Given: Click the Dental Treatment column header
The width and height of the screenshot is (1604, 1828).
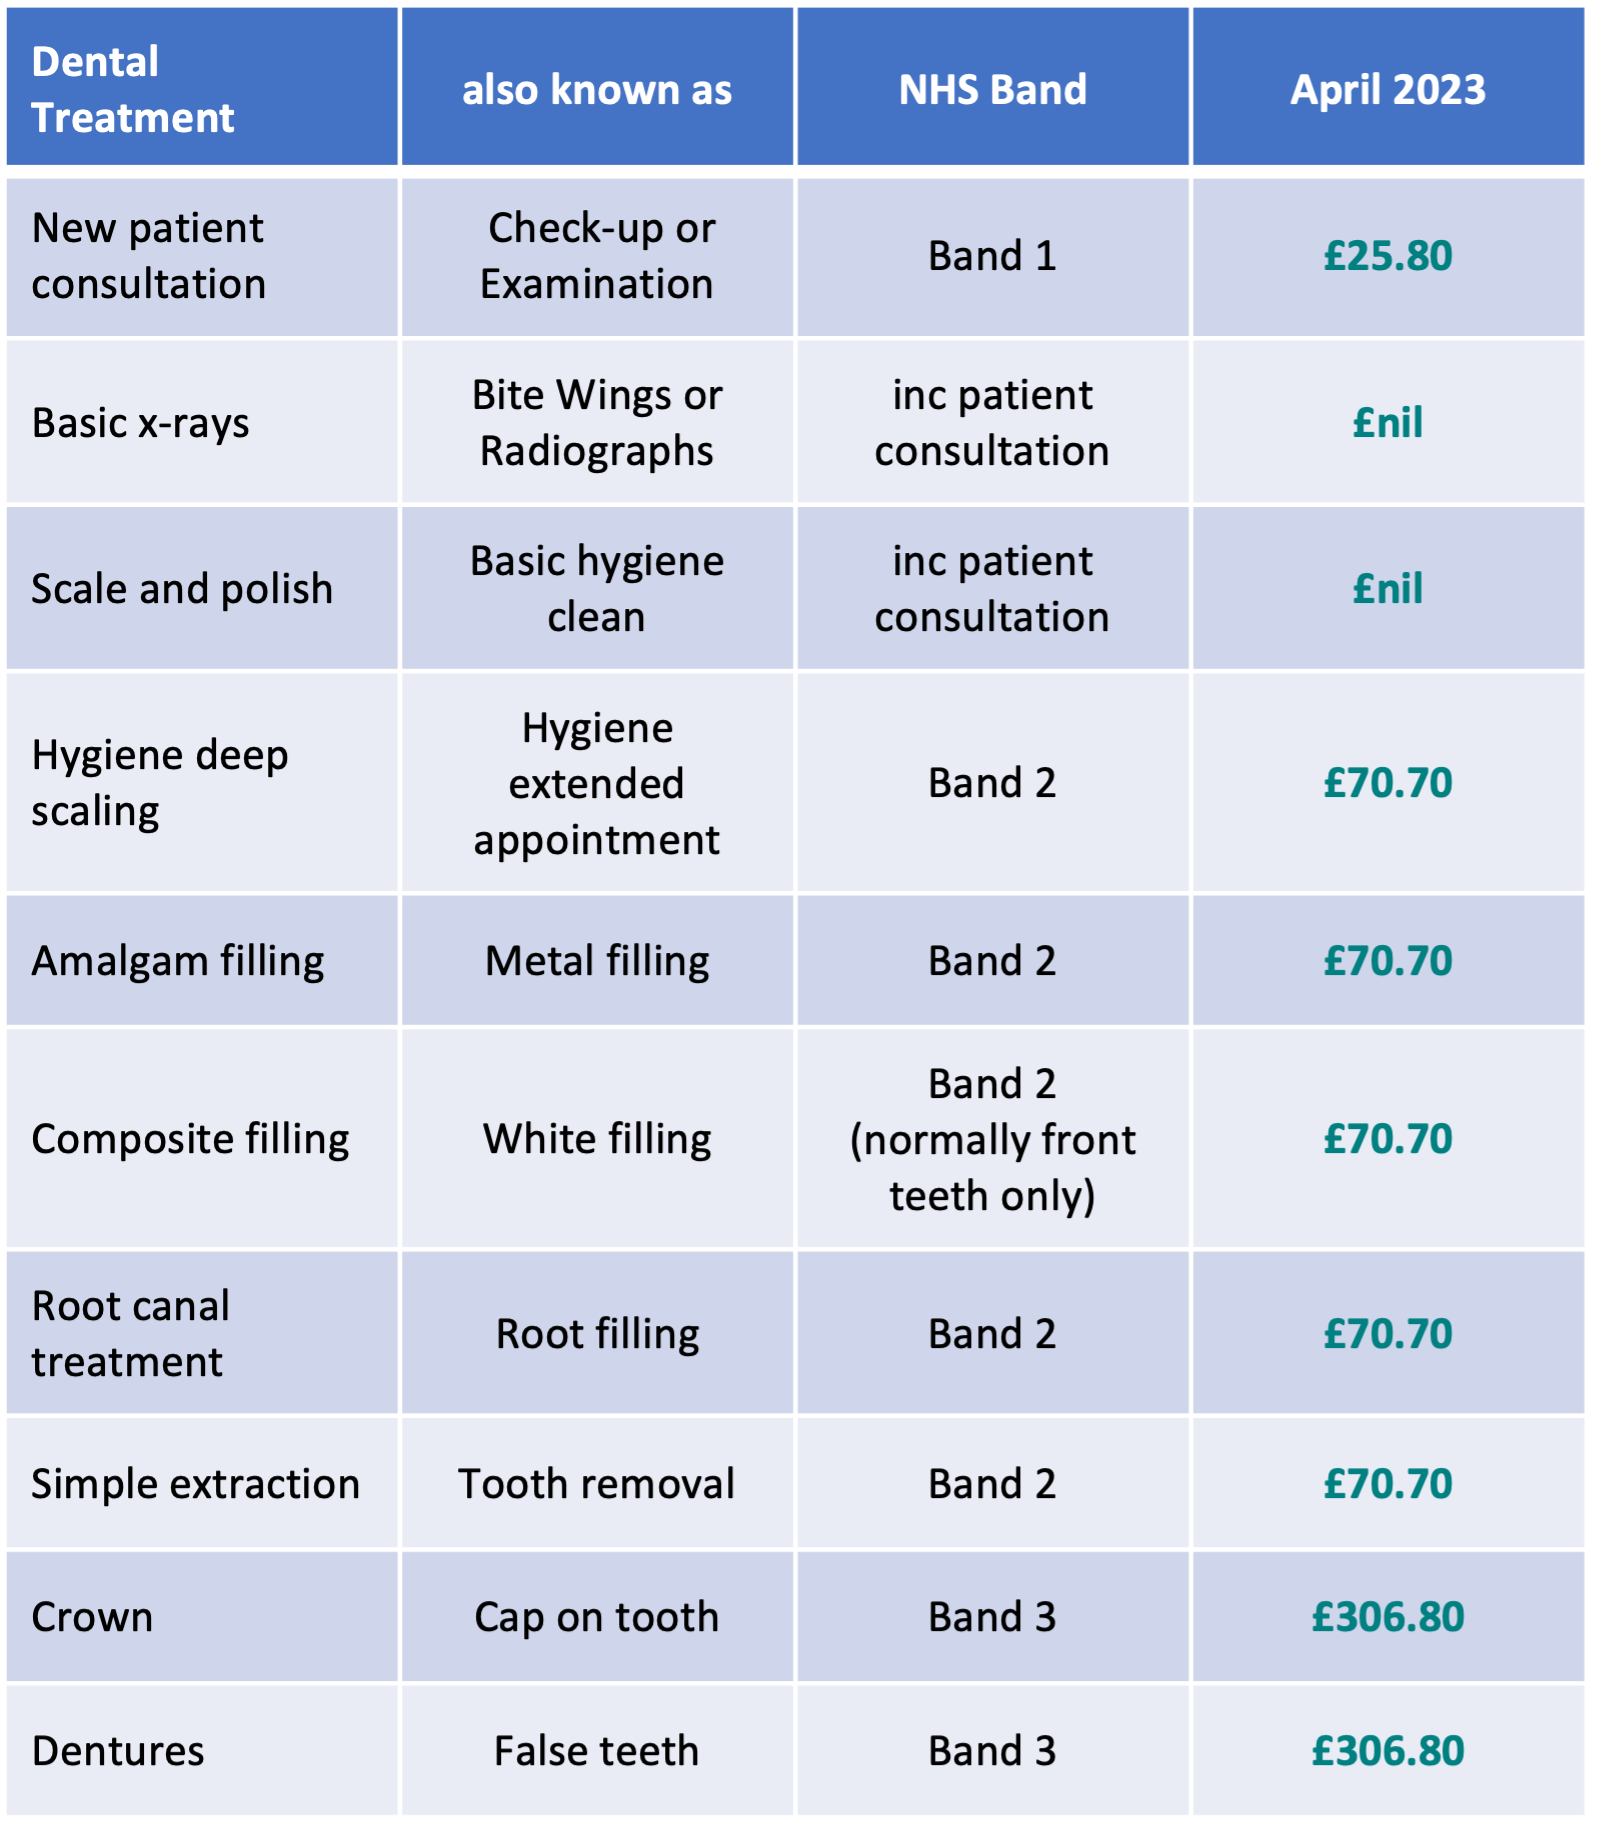Looking at the screenshot, I should coord(202,87).
